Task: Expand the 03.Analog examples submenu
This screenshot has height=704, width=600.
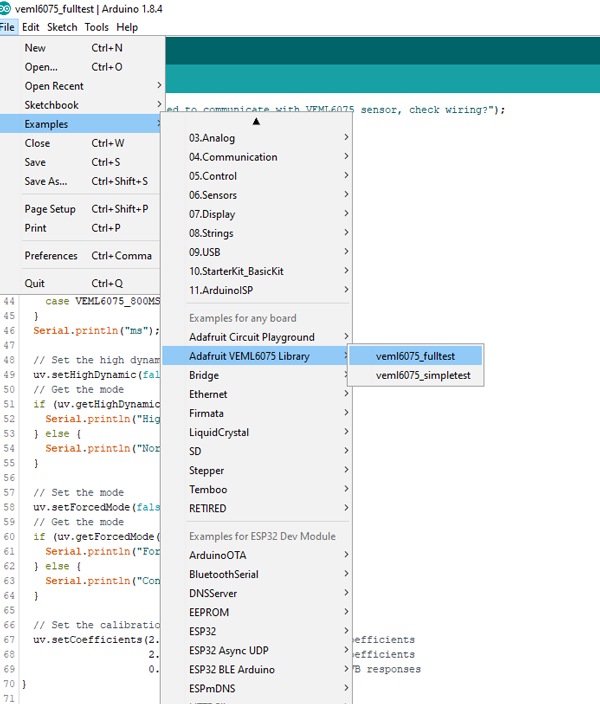Action: click(256, 138)
